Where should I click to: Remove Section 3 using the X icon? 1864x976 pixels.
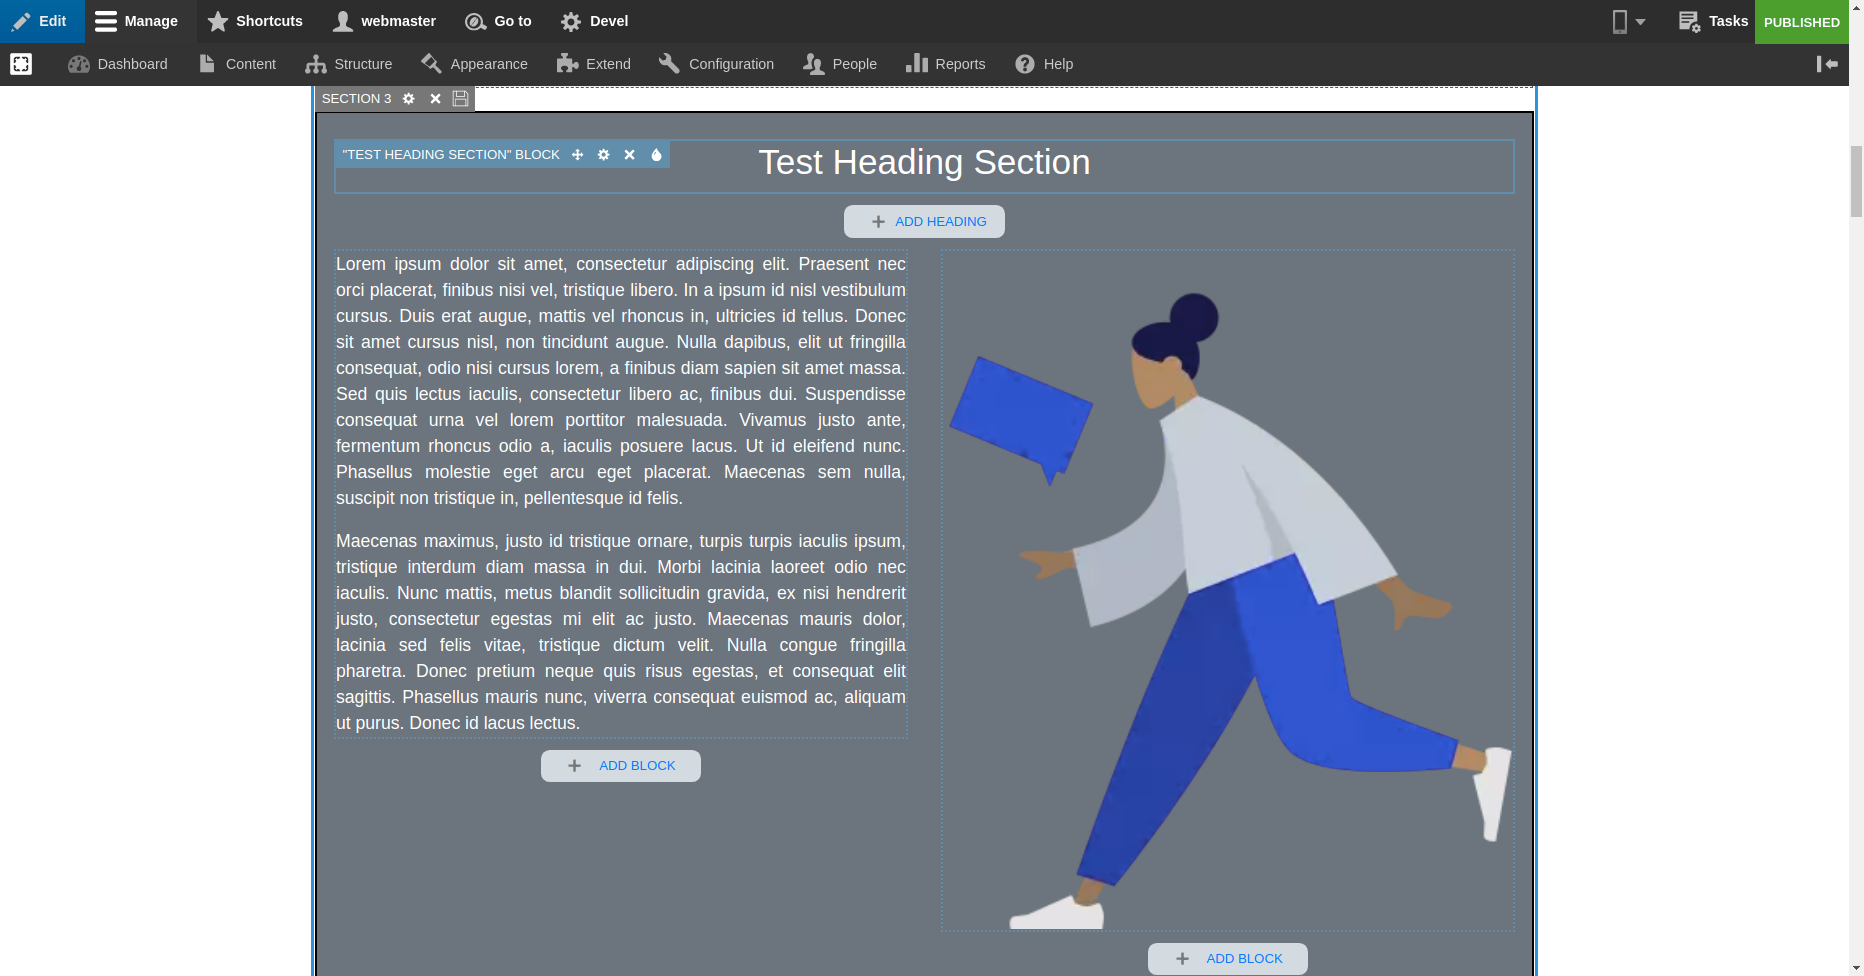pyautogui.click(x=435, y=99)
